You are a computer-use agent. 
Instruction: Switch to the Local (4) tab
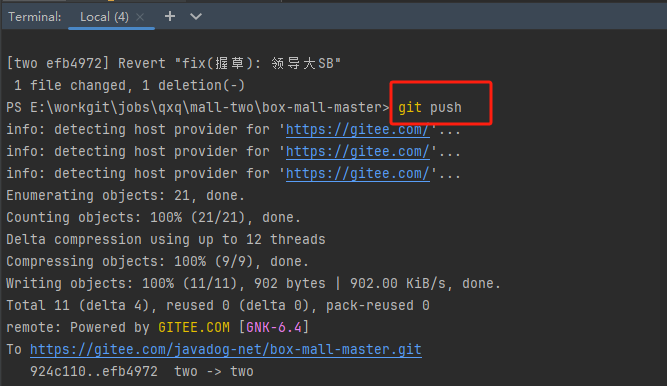(x=104, y=17)
